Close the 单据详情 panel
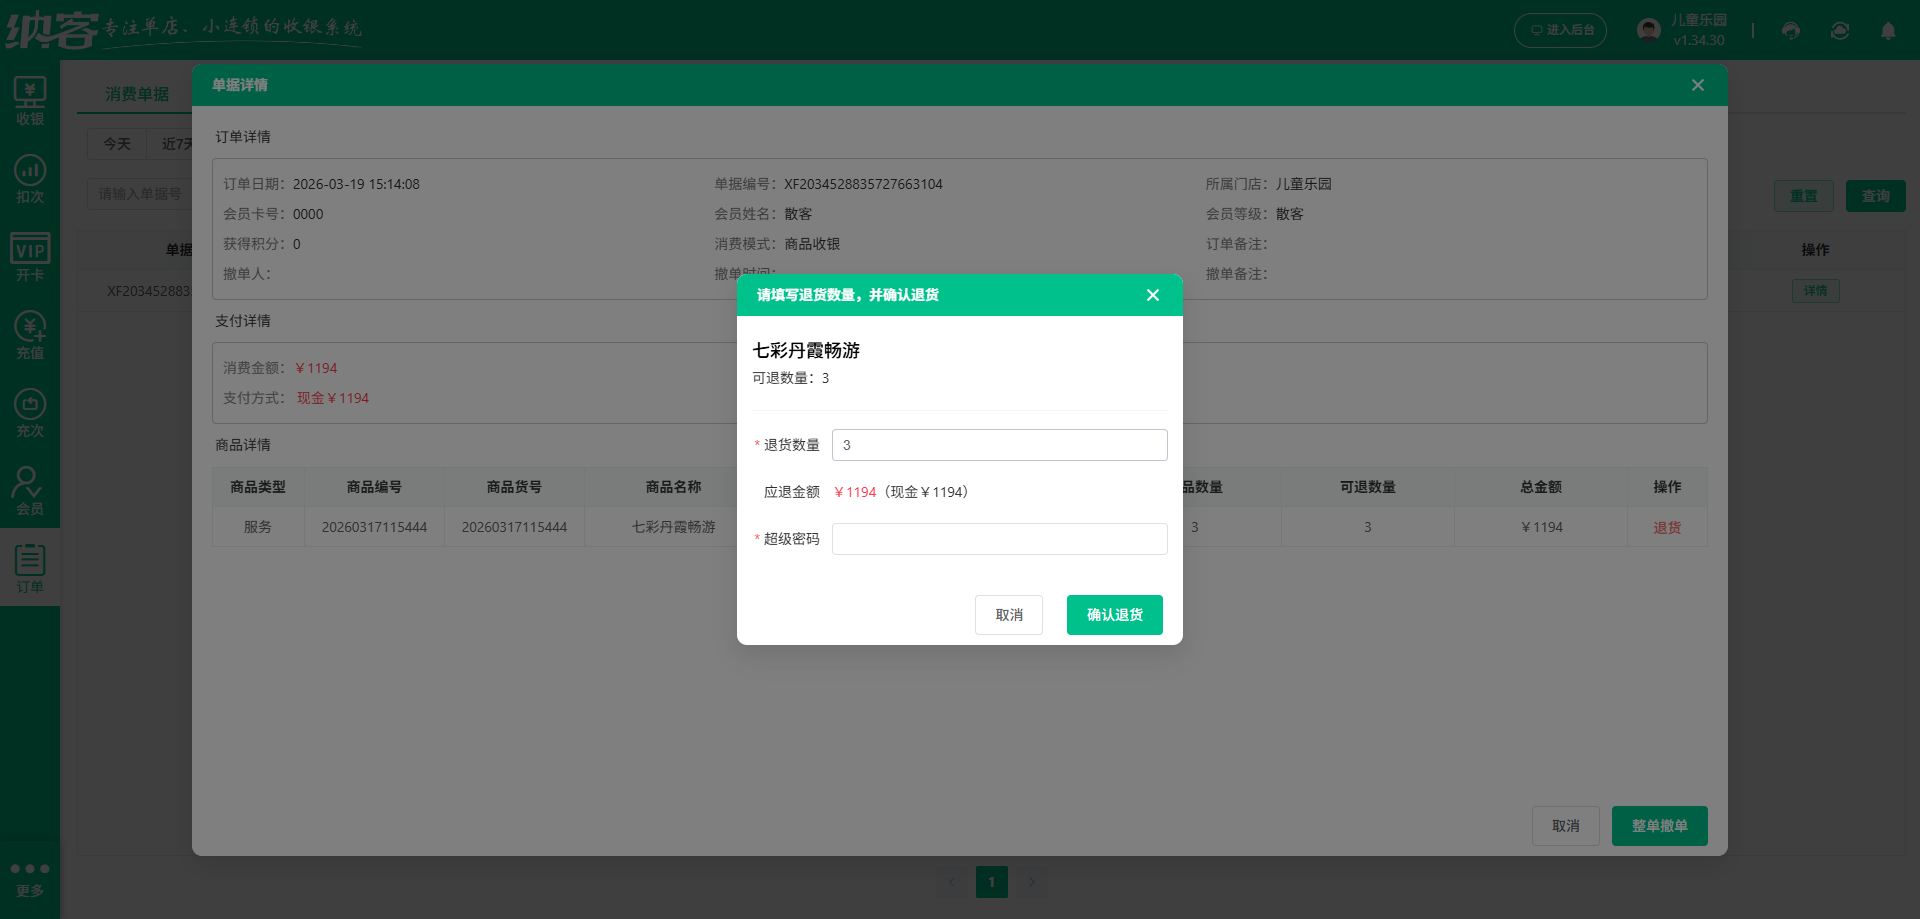 pyautogui.click(x=1697, y=85)
